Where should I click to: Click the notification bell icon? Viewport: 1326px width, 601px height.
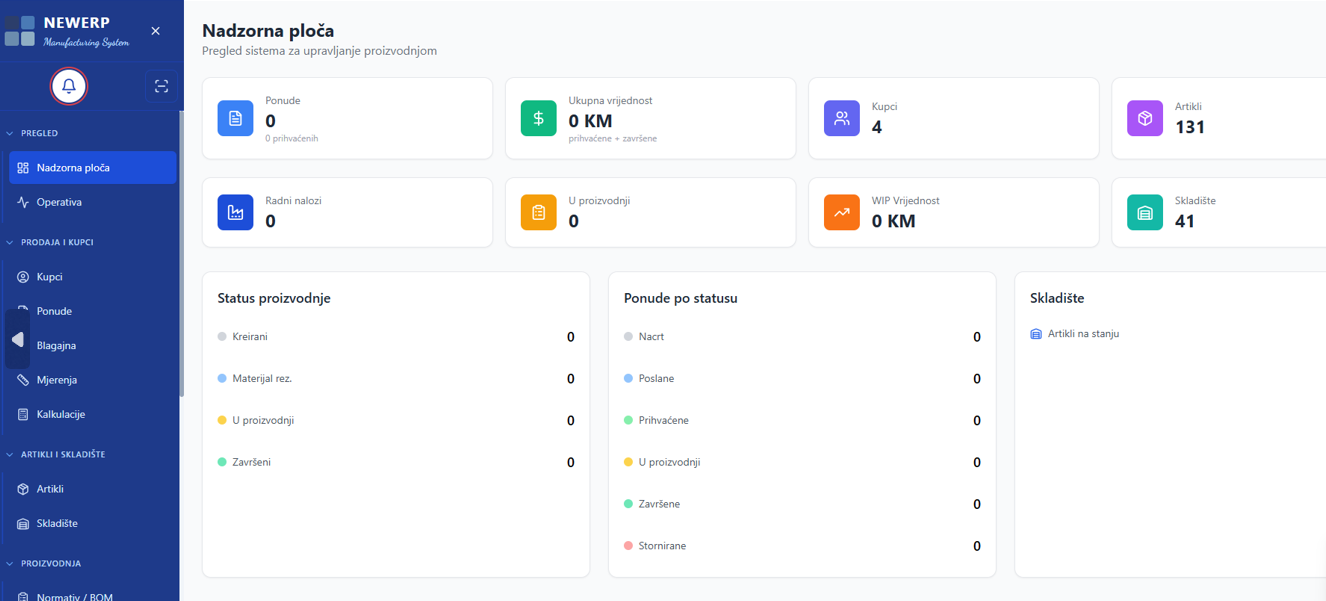[69, 86]
